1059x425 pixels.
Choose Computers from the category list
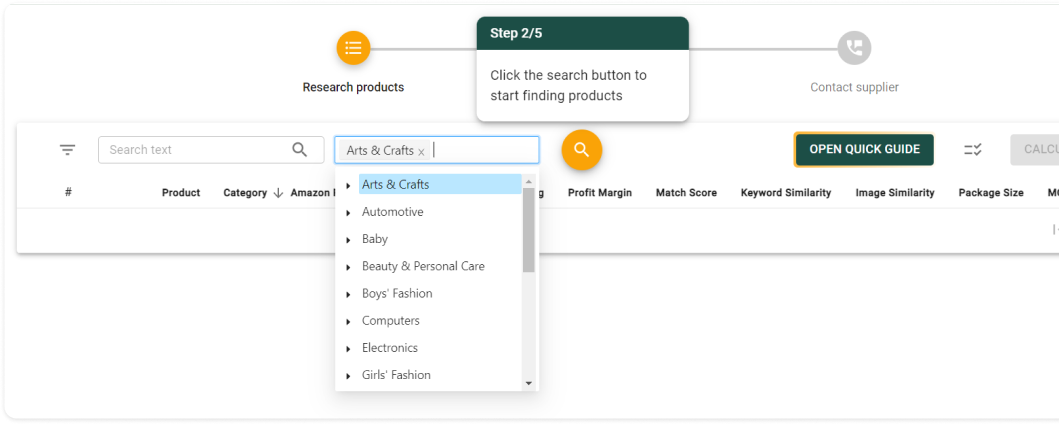[x=390, y=321]
